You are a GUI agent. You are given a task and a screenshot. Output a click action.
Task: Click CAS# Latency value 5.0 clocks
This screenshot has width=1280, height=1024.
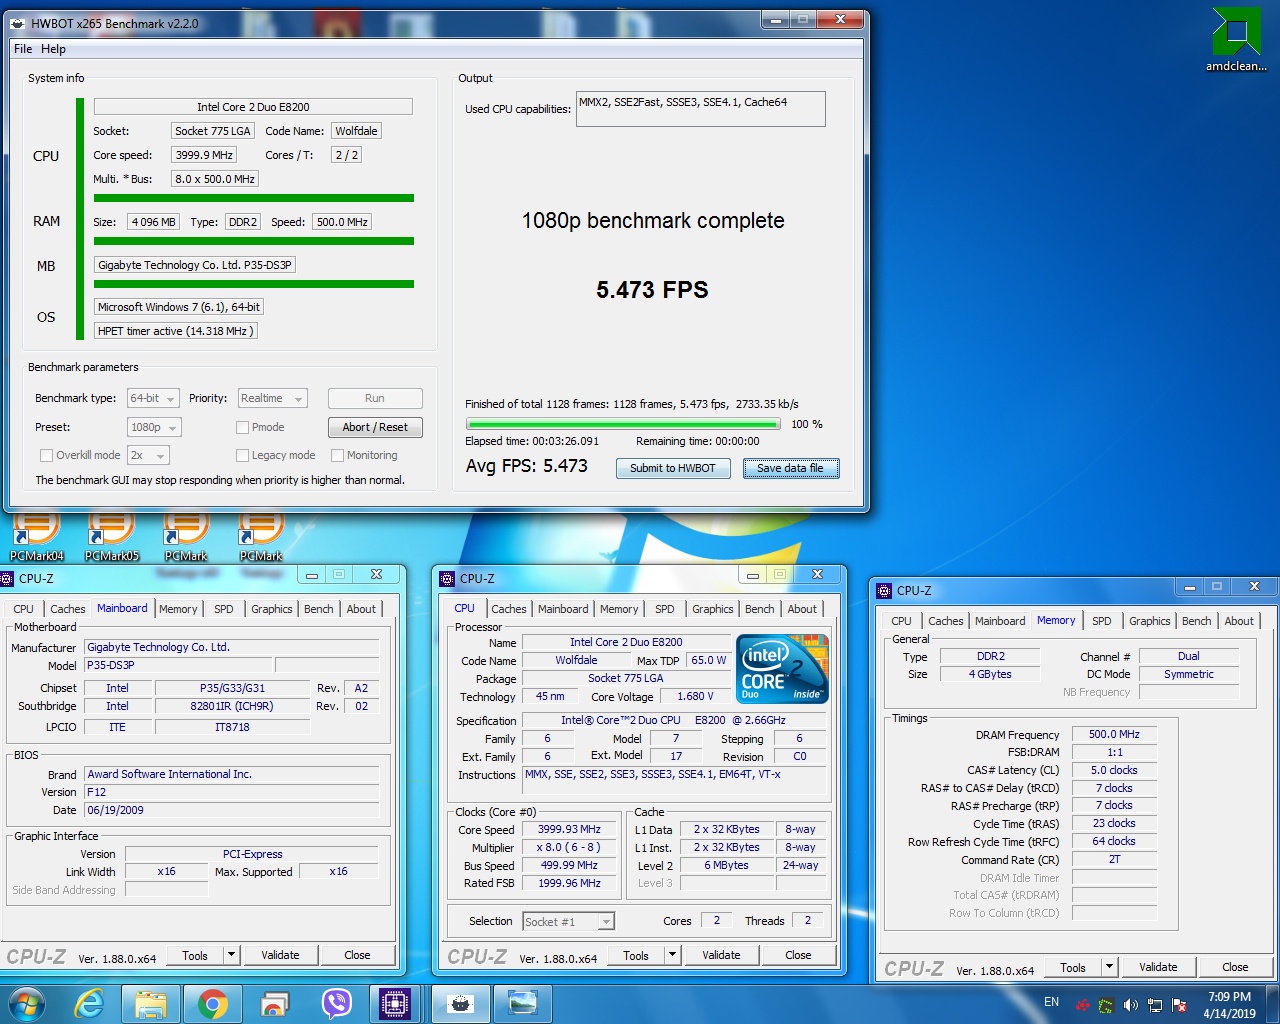[x=1114, y=770]
